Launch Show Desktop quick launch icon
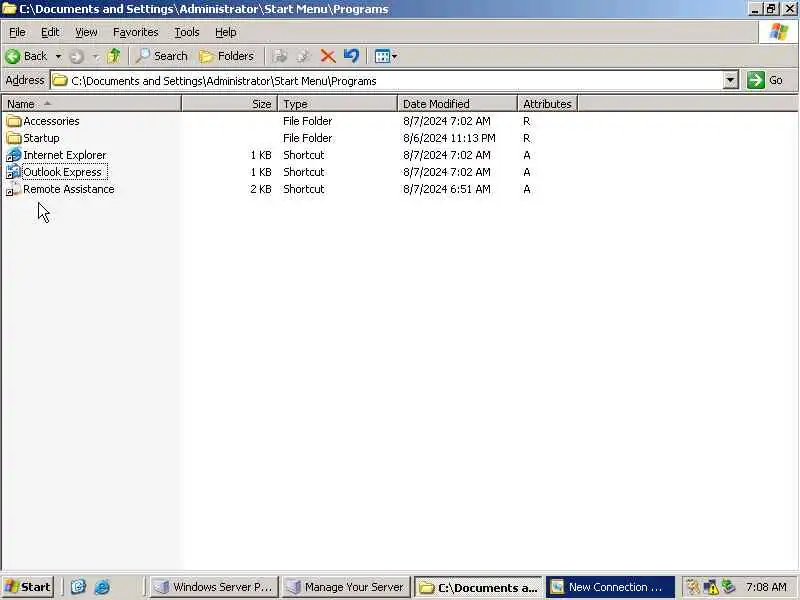The height and width of the screenshot is (600, 800). click(x=78, y=587)
